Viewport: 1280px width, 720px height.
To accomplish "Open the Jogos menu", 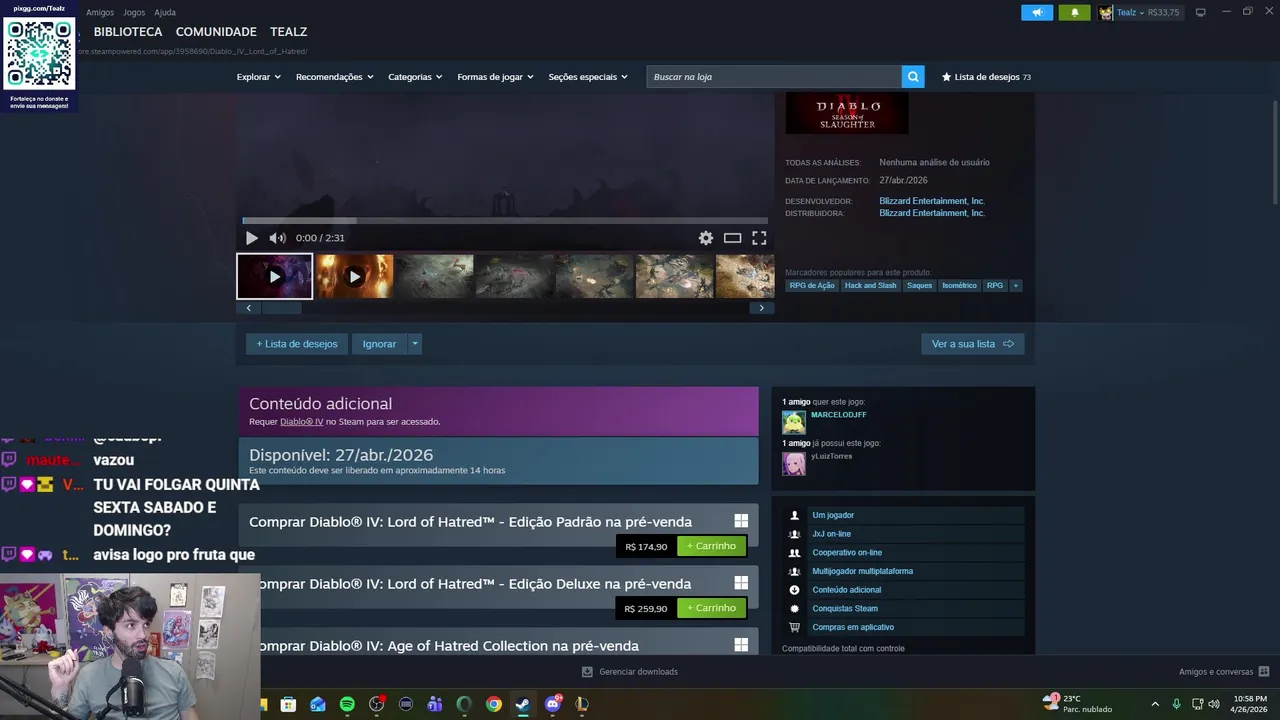I will [x=134, y=13].
